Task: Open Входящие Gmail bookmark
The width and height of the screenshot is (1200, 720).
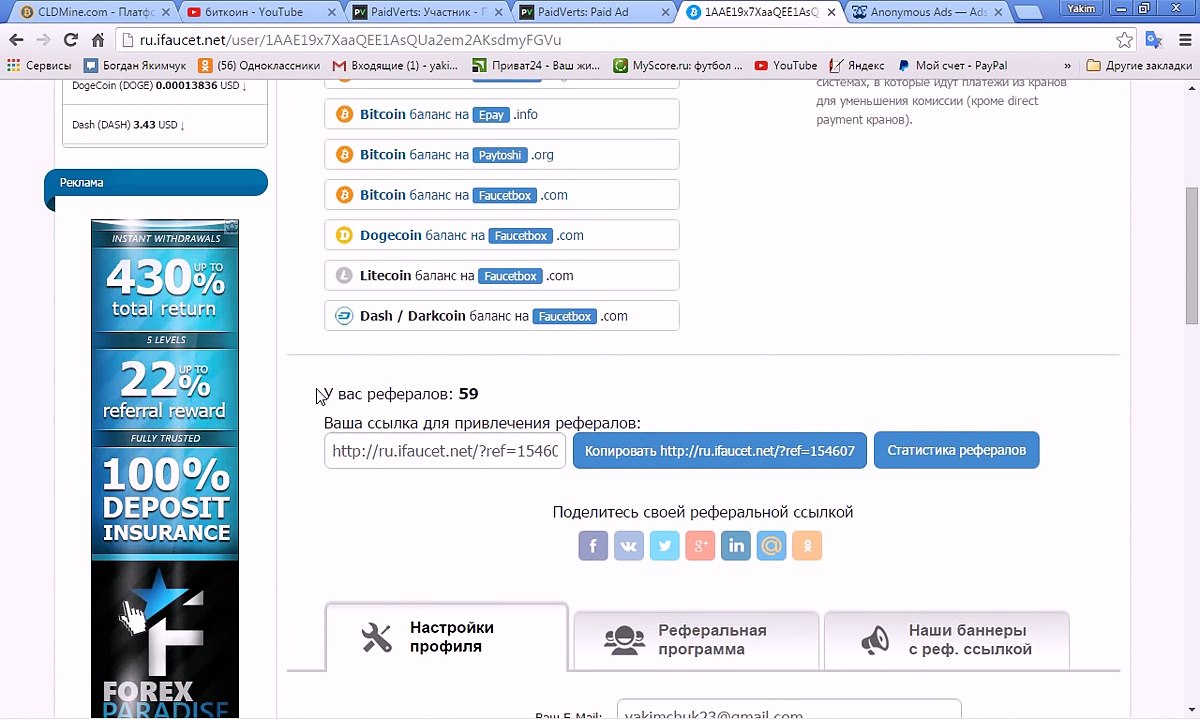Action: [x=395, y=65]
